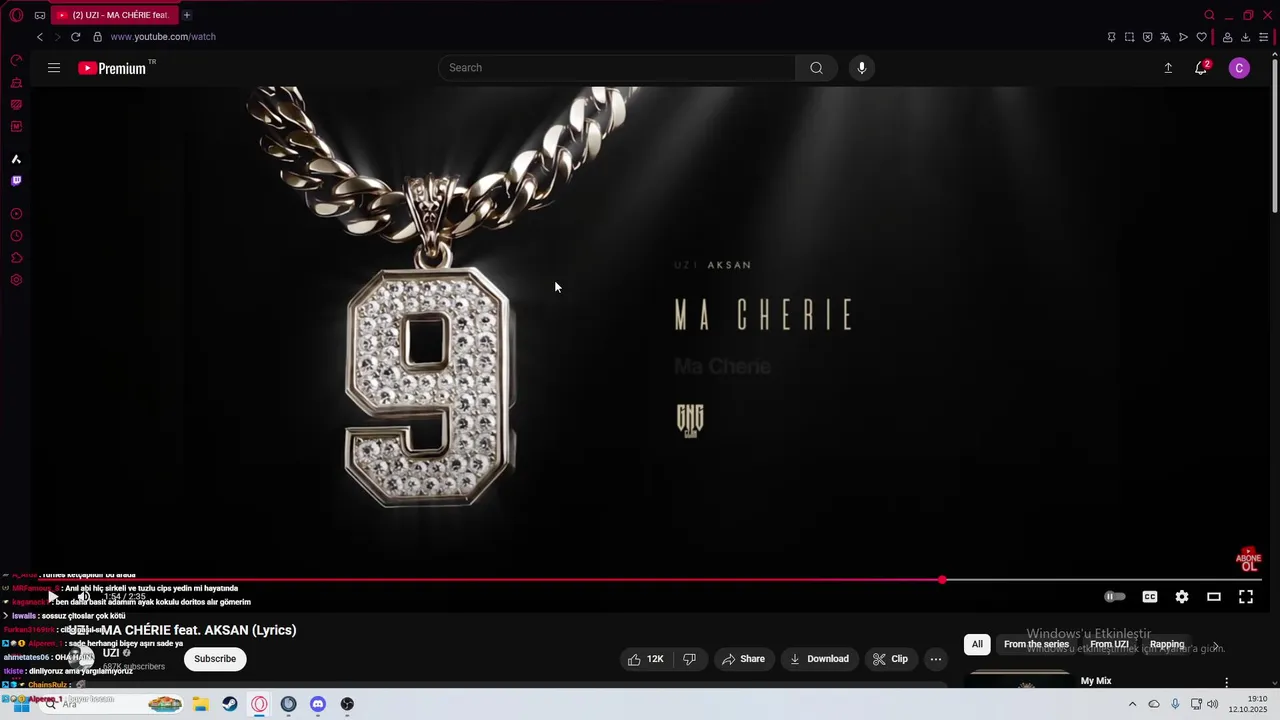Screen dimensions: 1280x720
Task: Open Discord from the taskbar
Action: tap(318, 704)
